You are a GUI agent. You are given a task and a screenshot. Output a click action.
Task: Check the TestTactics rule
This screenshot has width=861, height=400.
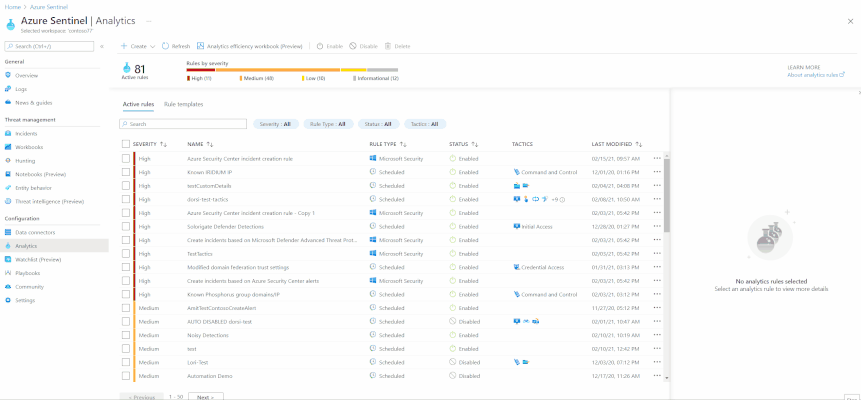126,254
